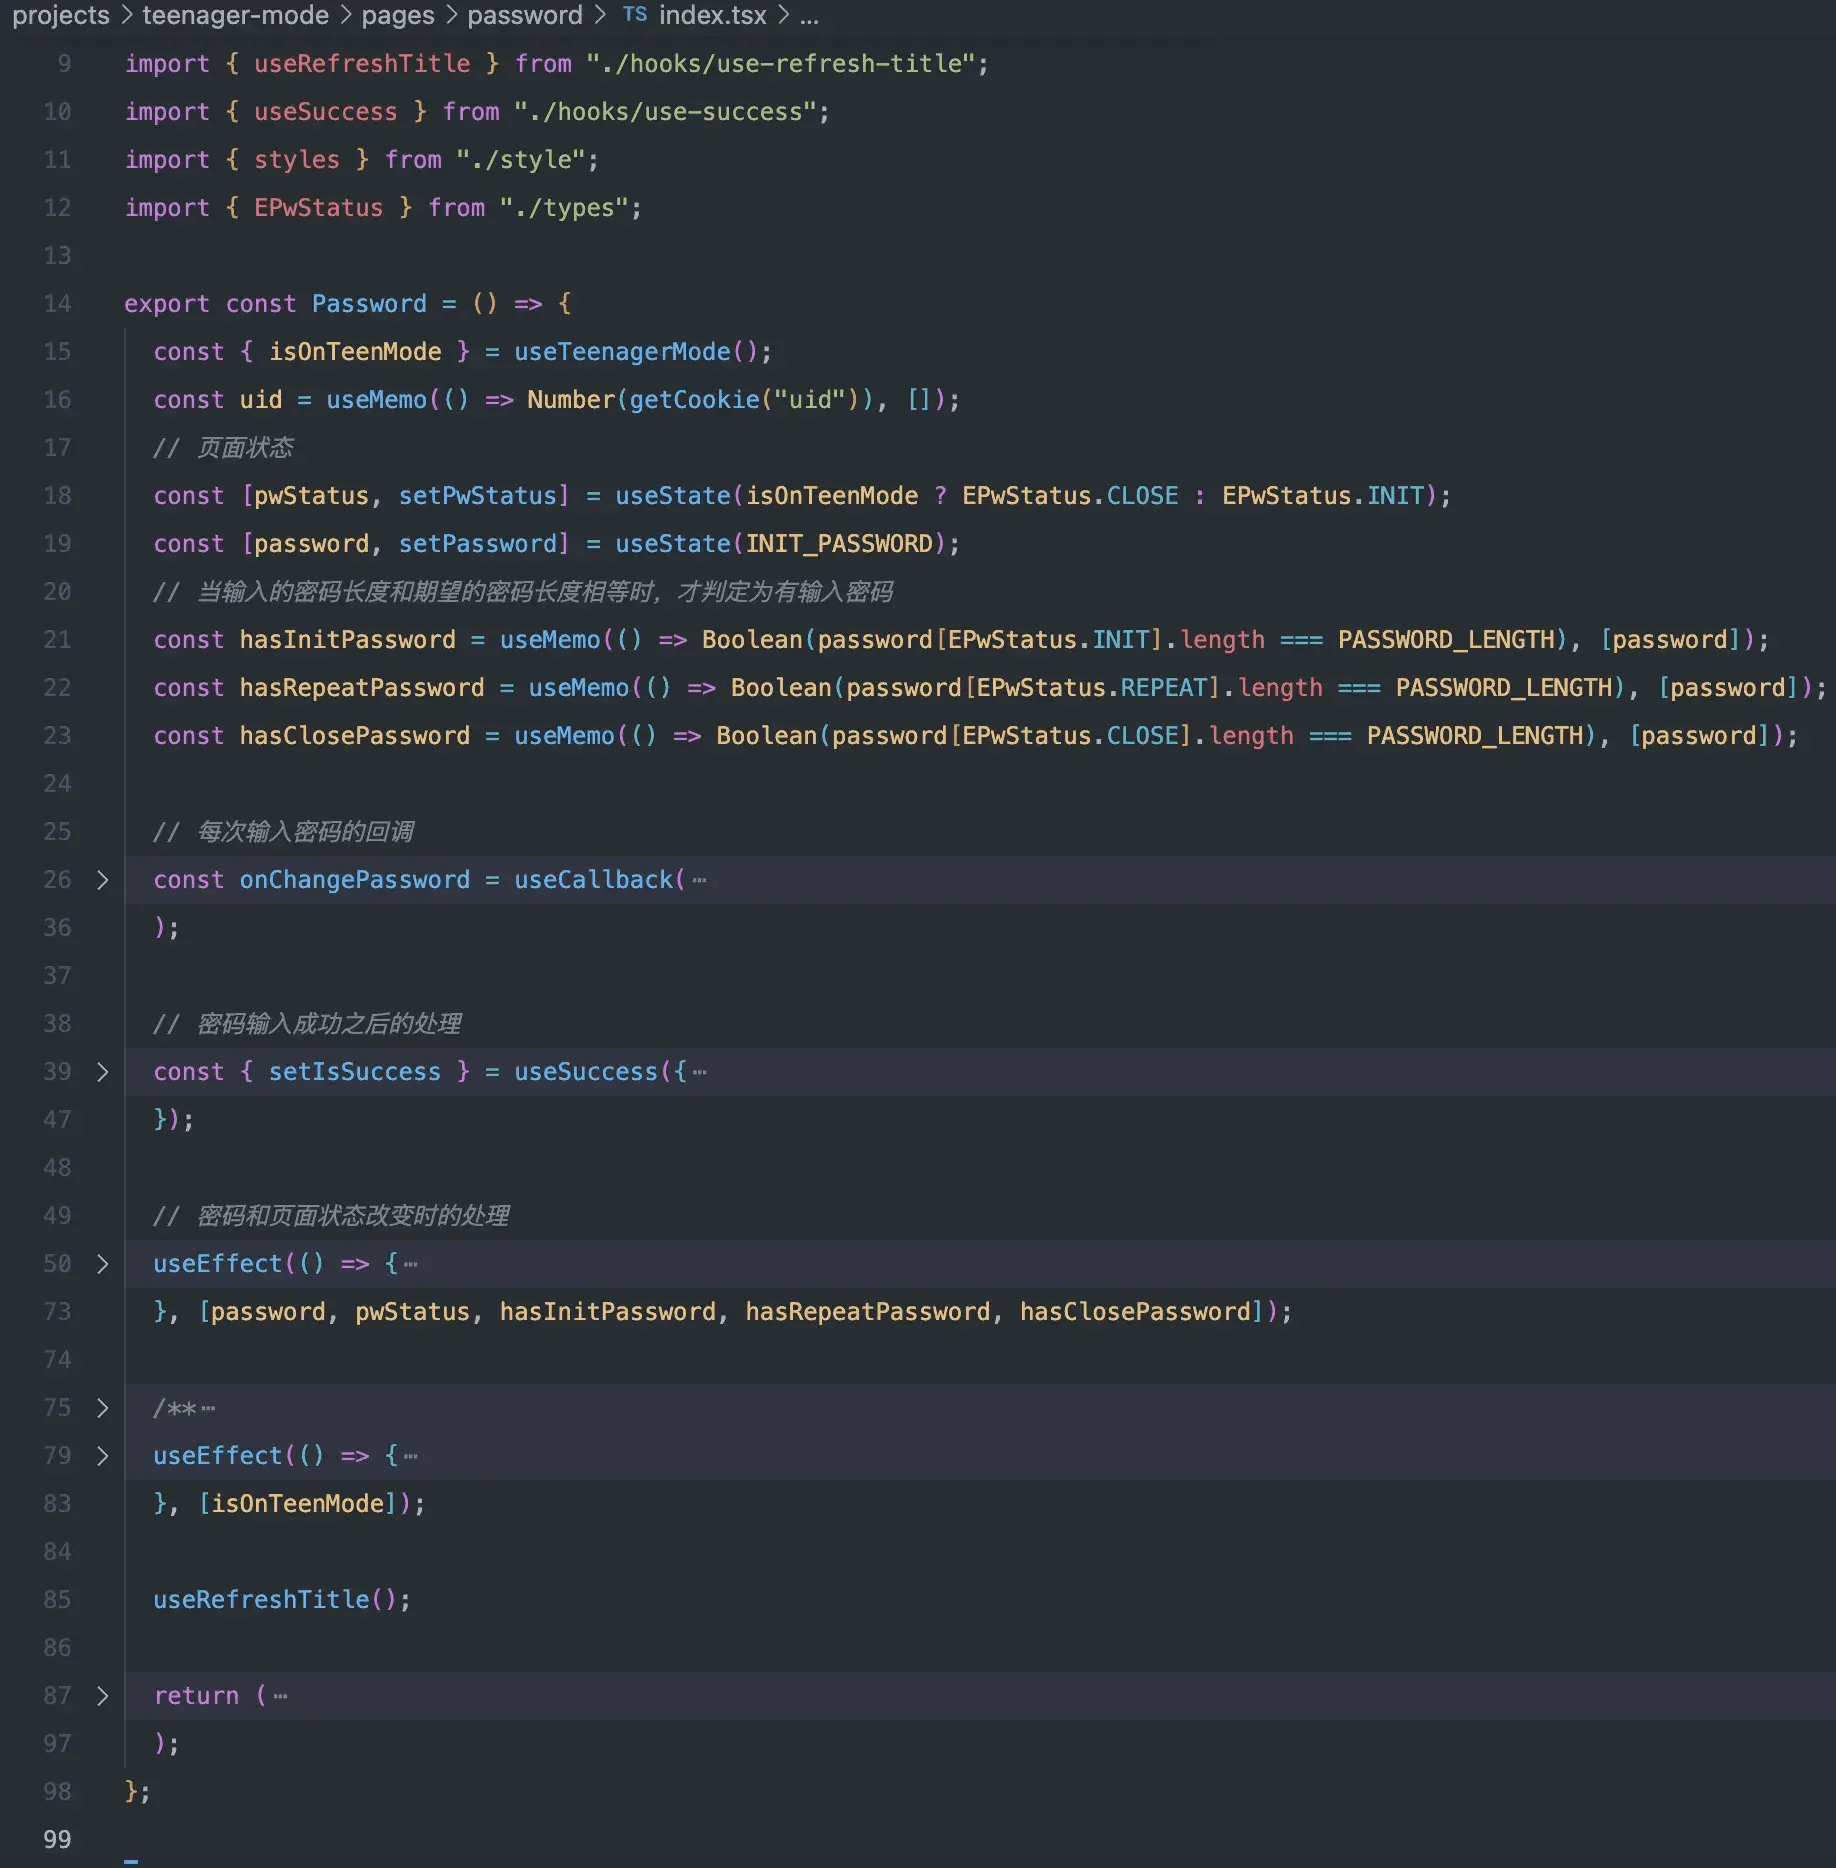
Task: Click the INIT_PASSWORD constant on line 19
Action: coord(838,544)
